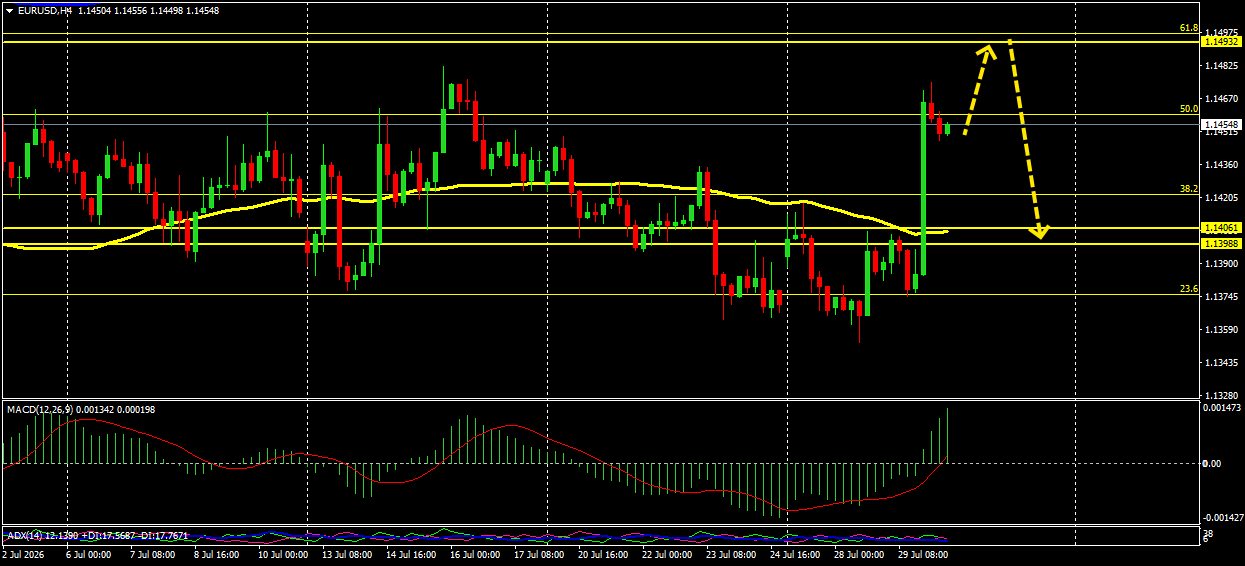Click the 50.0 Fibonacci level label
Screen dimensions: 1245x566
pos(1189,108)
